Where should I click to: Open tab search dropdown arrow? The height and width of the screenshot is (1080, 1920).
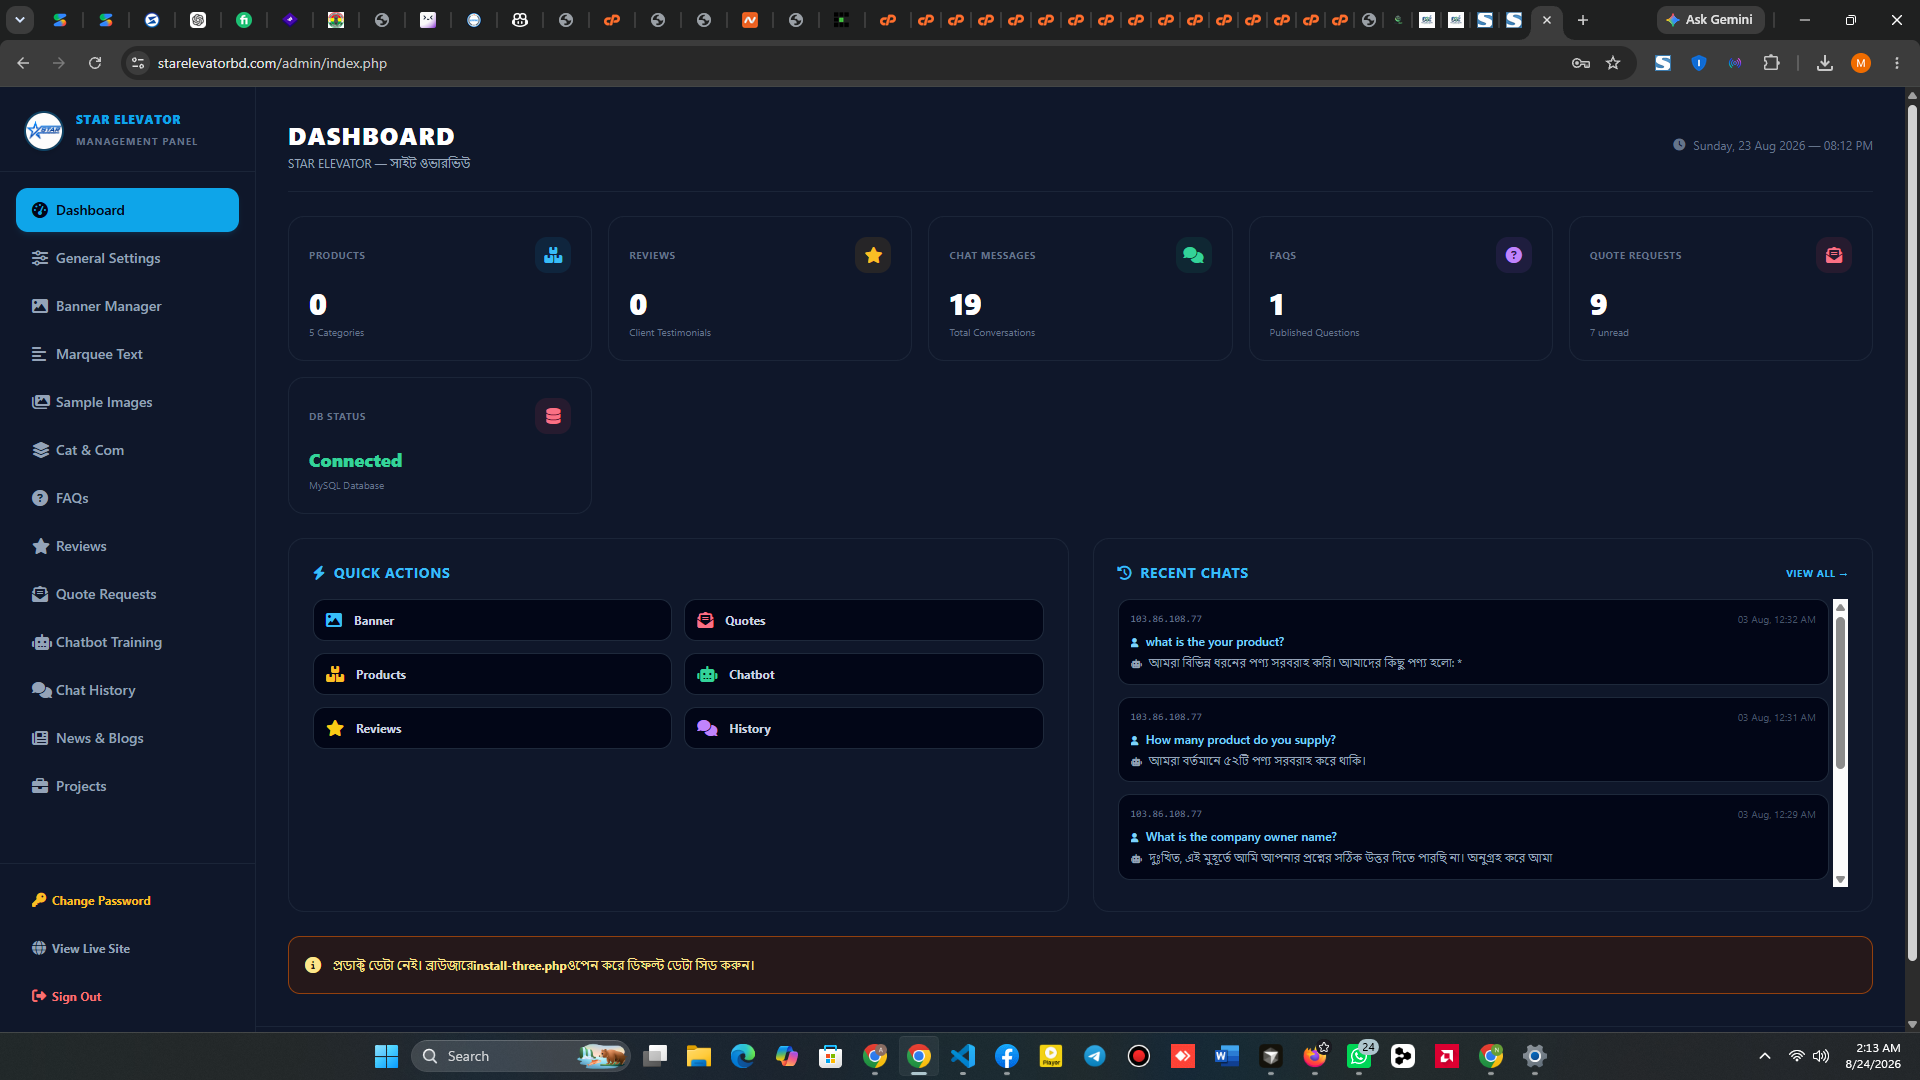coord(20,20)
